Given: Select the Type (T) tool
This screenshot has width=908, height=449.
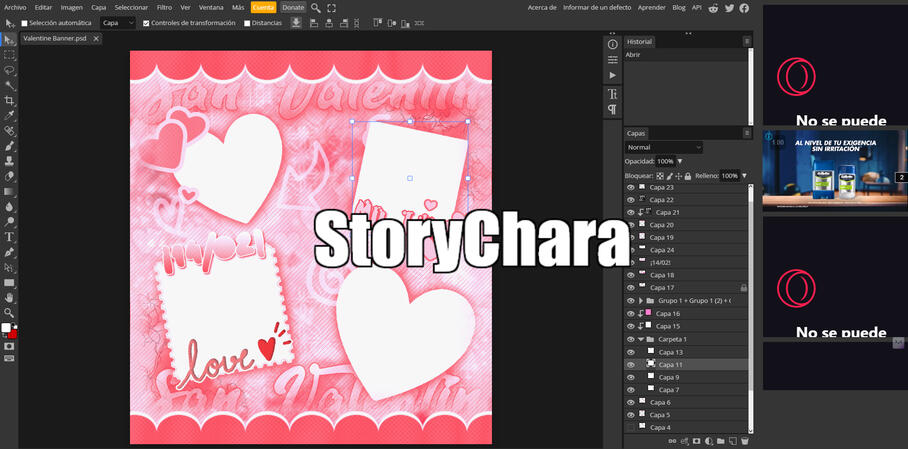Looking at the screenshot, I should (9, 237).
